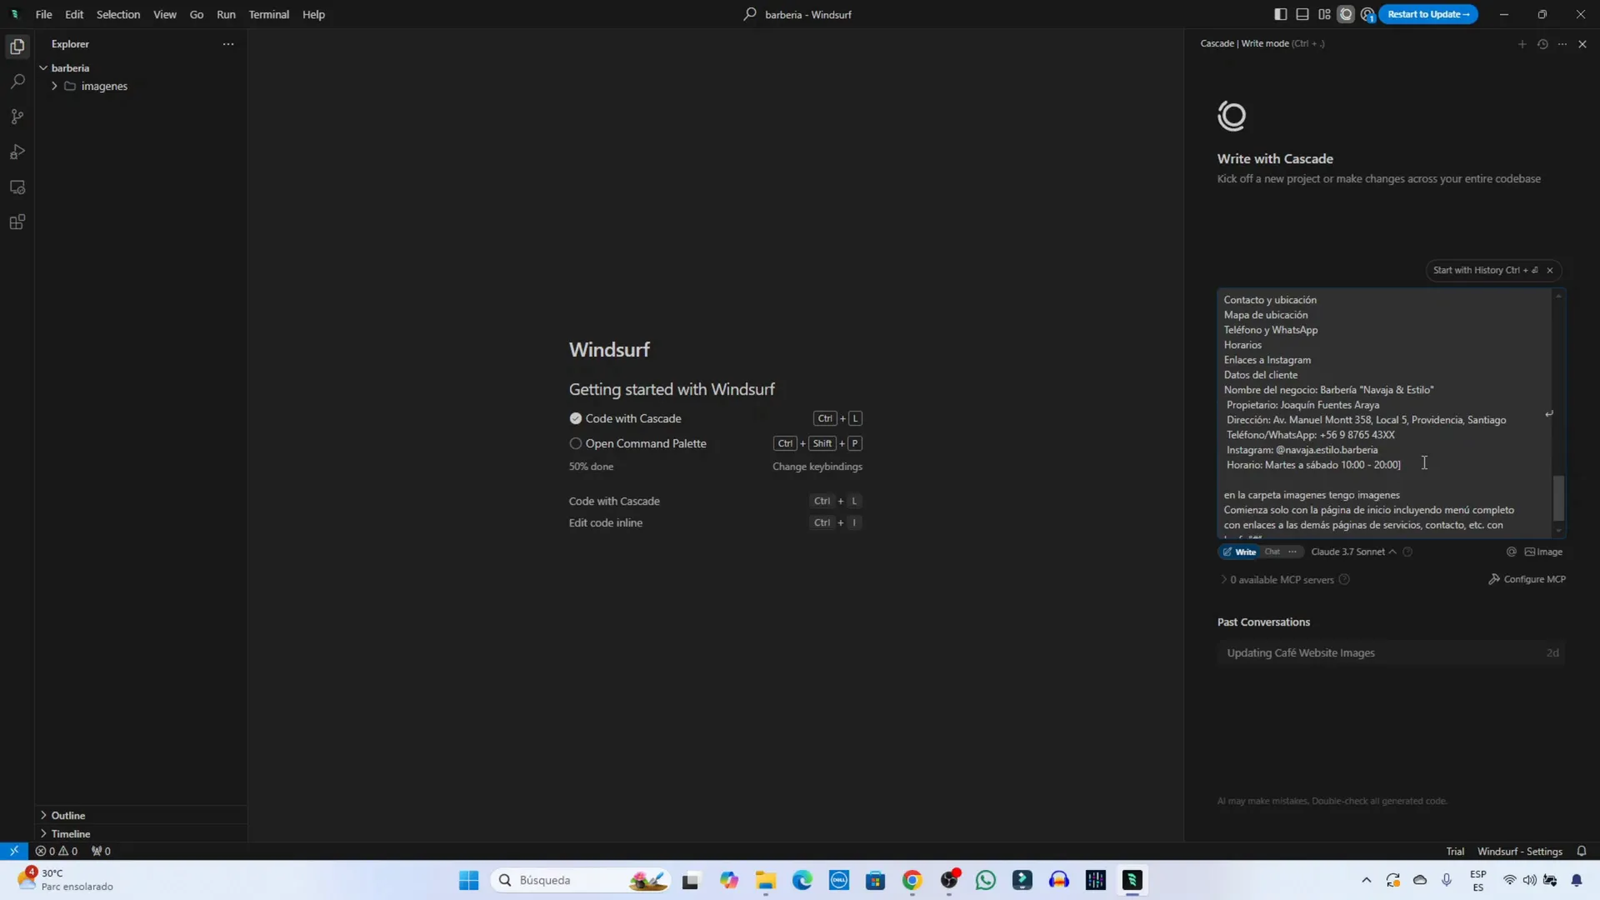Image resolution: width=1600 pixels, height=900 pixels.
Task: Open the Run and Debug icon
Action: click(x=16, y=150)
